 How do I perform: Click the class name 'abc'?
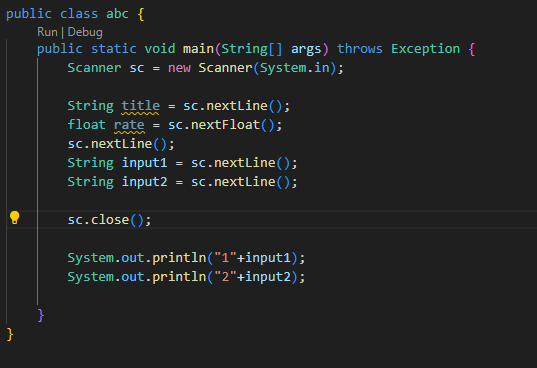tap(117, 14)
